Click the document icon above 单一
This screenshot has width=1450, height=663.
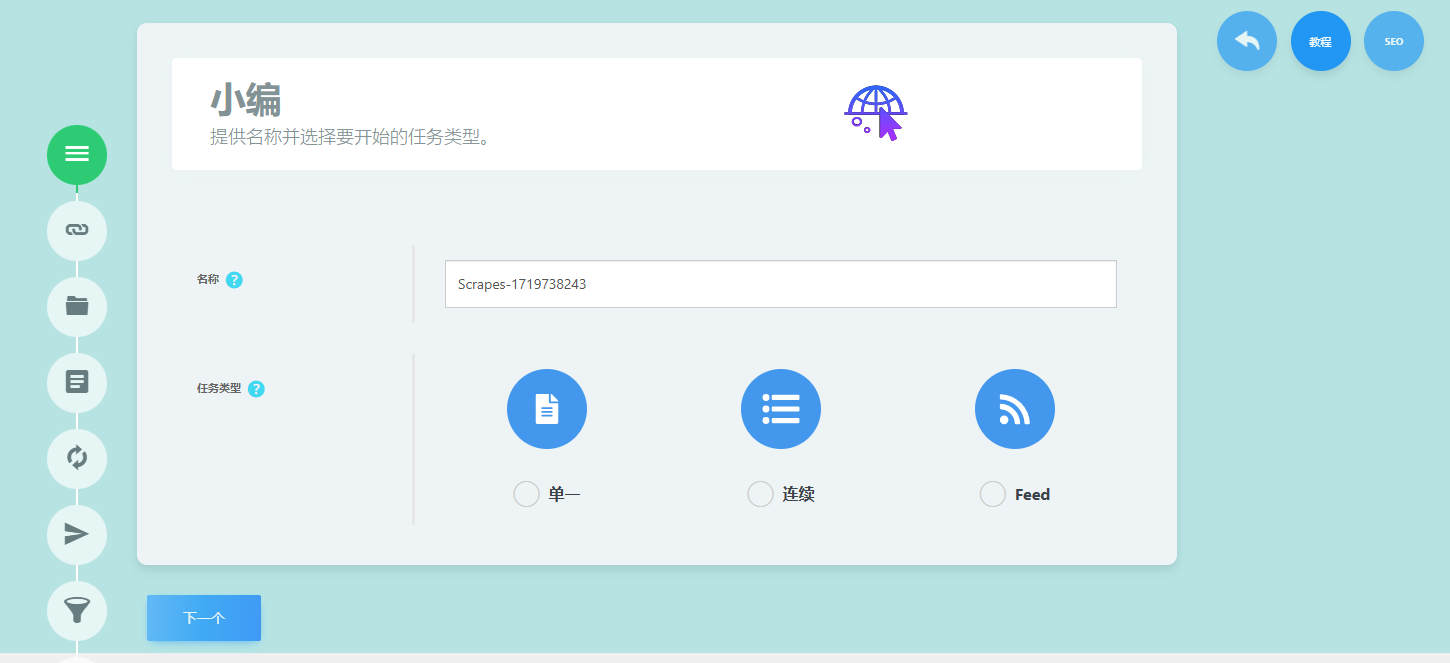coord(547,409)
